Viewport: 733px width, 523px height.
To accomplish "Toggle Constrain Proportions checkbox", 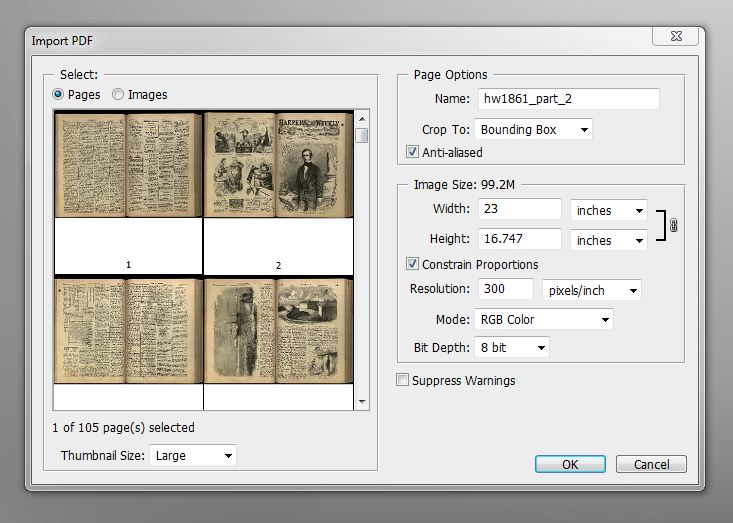I will (x=412, y=264).
